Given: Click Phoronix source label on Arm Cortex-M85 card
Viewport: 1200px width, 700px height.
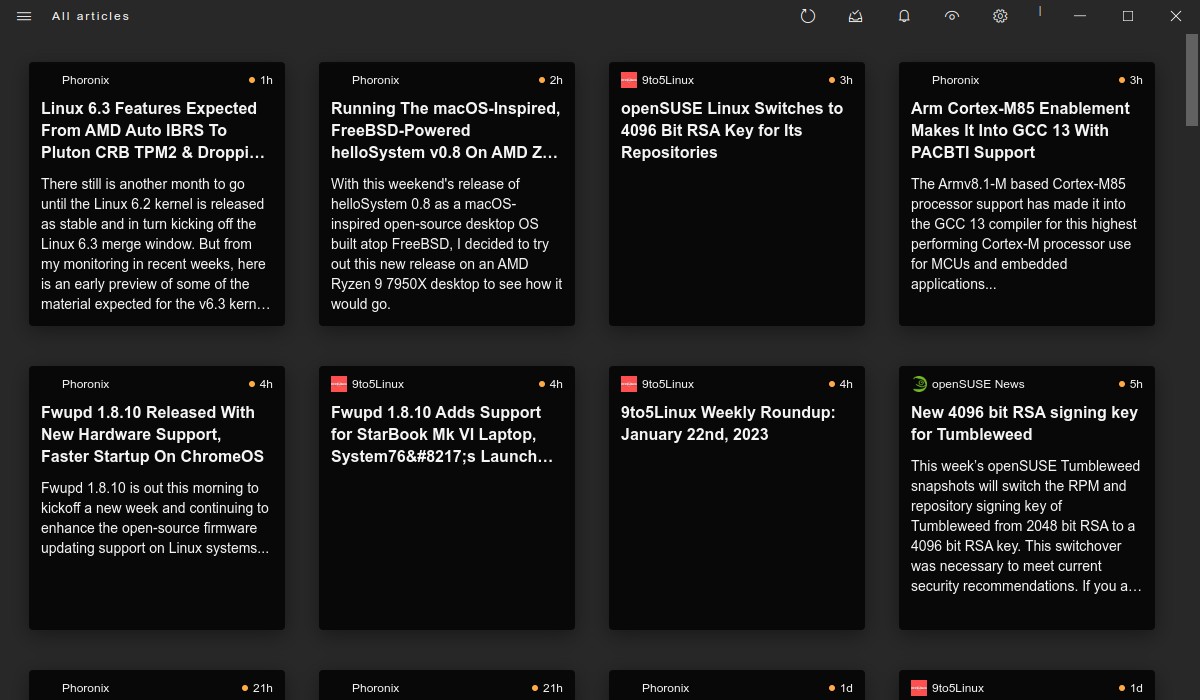Looking at the screenshot, I should coord(955,80).
